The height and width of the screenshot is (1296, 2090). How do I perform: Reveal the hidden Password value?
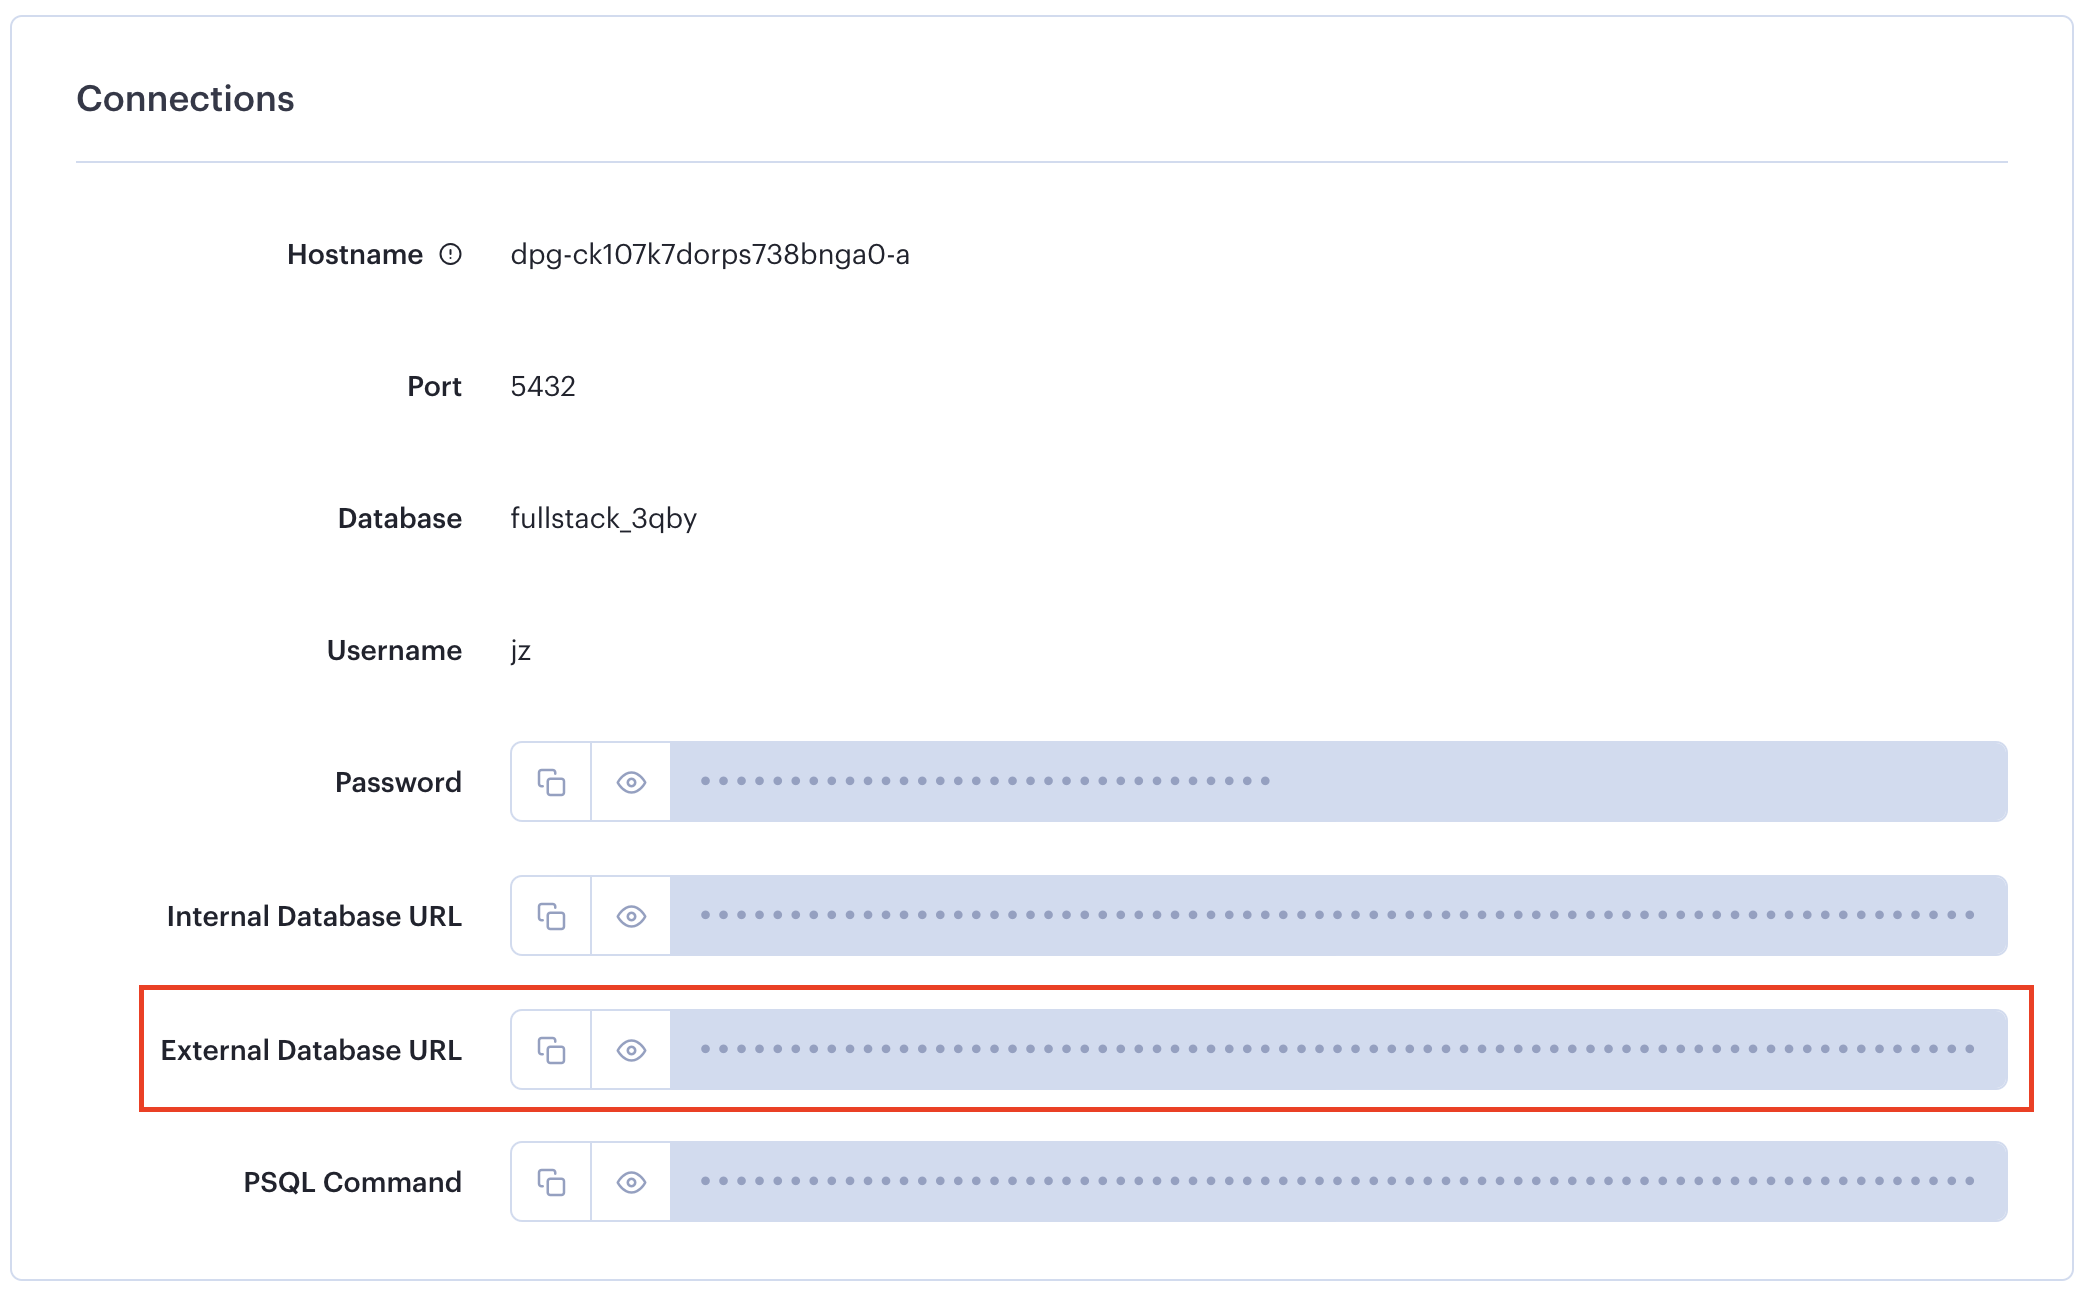(x=630, y=782)
